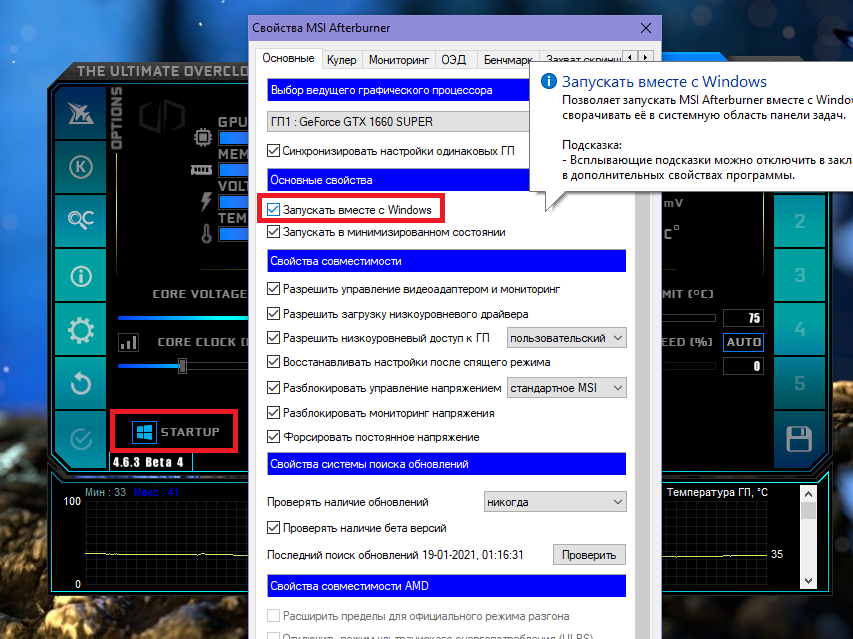Click the GPU chip icon in Afterburner
The image size is (853, 639).
(x=203, y=137)
